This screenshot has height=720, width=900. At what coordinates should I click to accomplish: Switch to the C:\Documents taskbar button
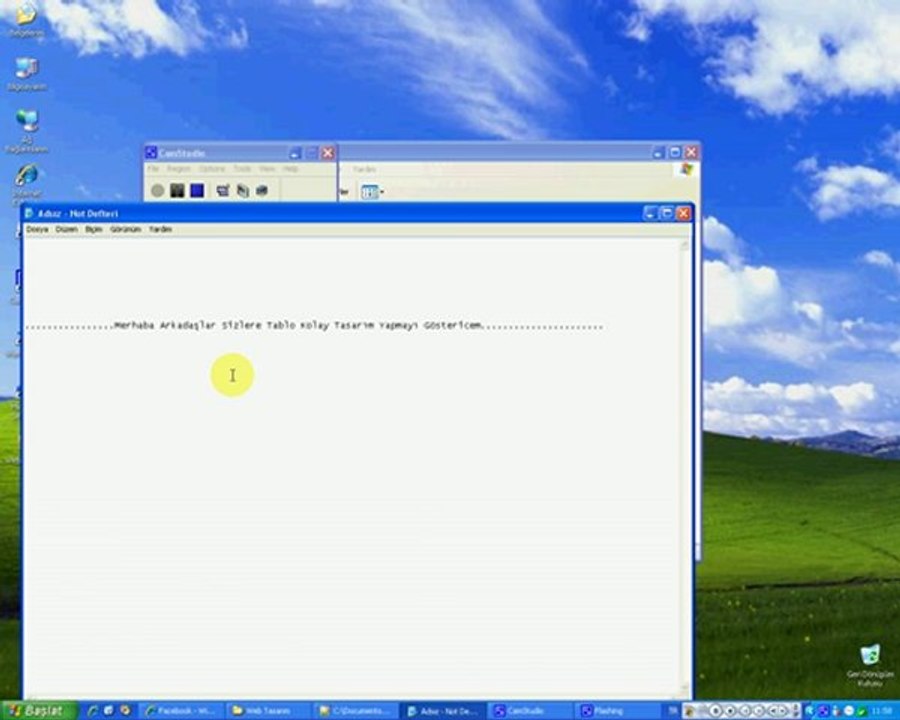click(x=356, y=711)
